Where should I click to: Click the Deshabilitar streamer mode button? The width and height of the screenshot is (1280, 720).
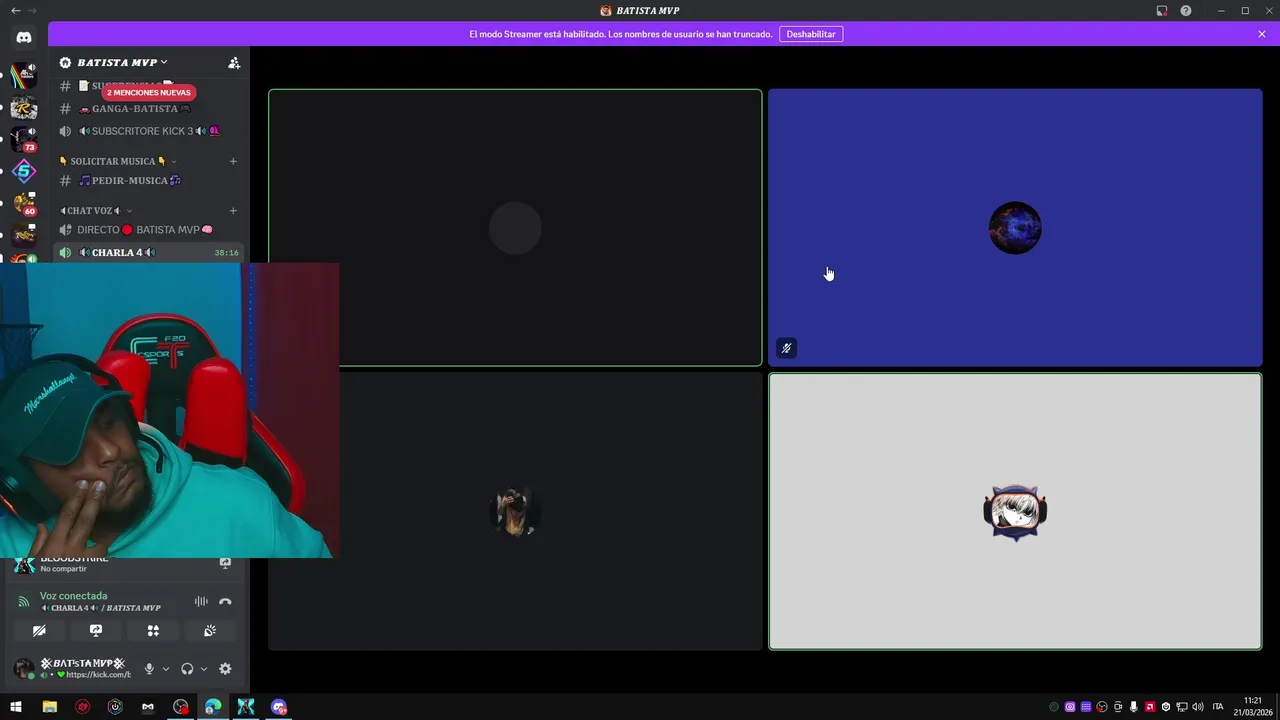click(x=811, y=34)
